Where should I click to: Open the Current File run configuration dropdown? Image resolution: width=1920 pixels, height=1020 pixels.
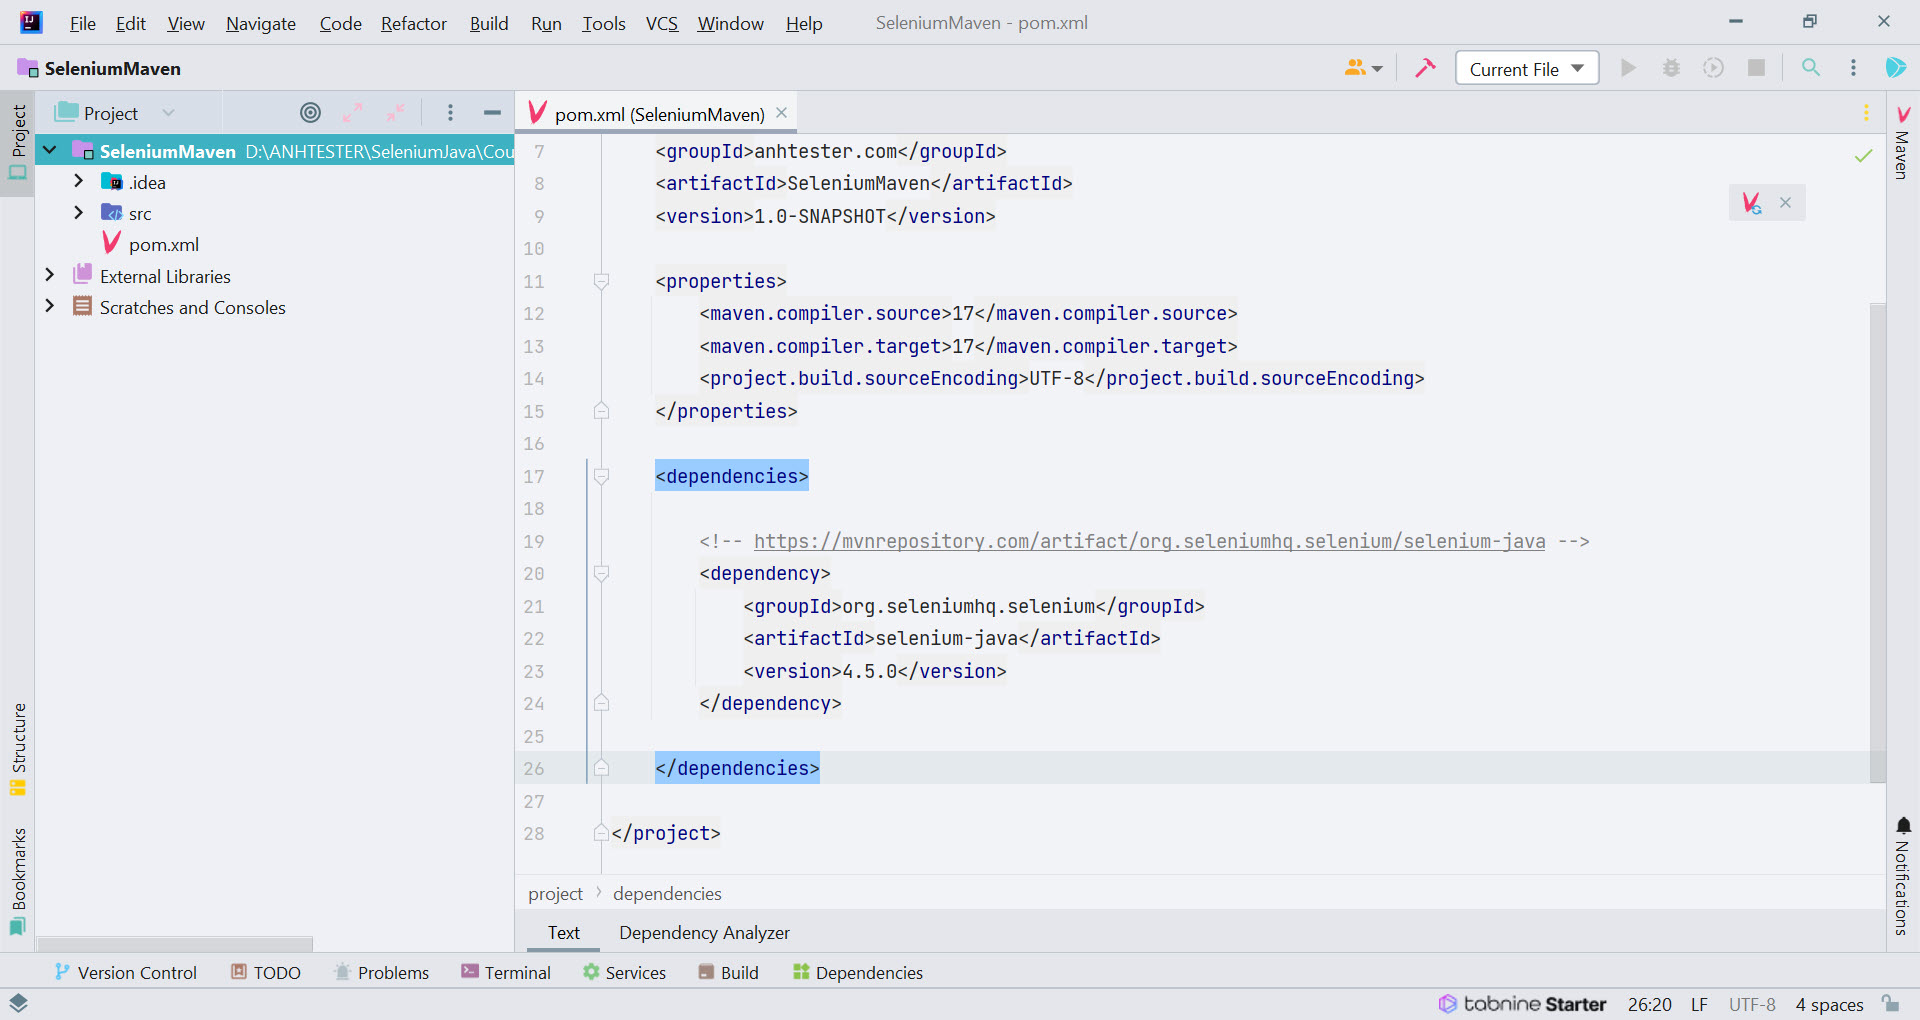tap(1527, 68)
